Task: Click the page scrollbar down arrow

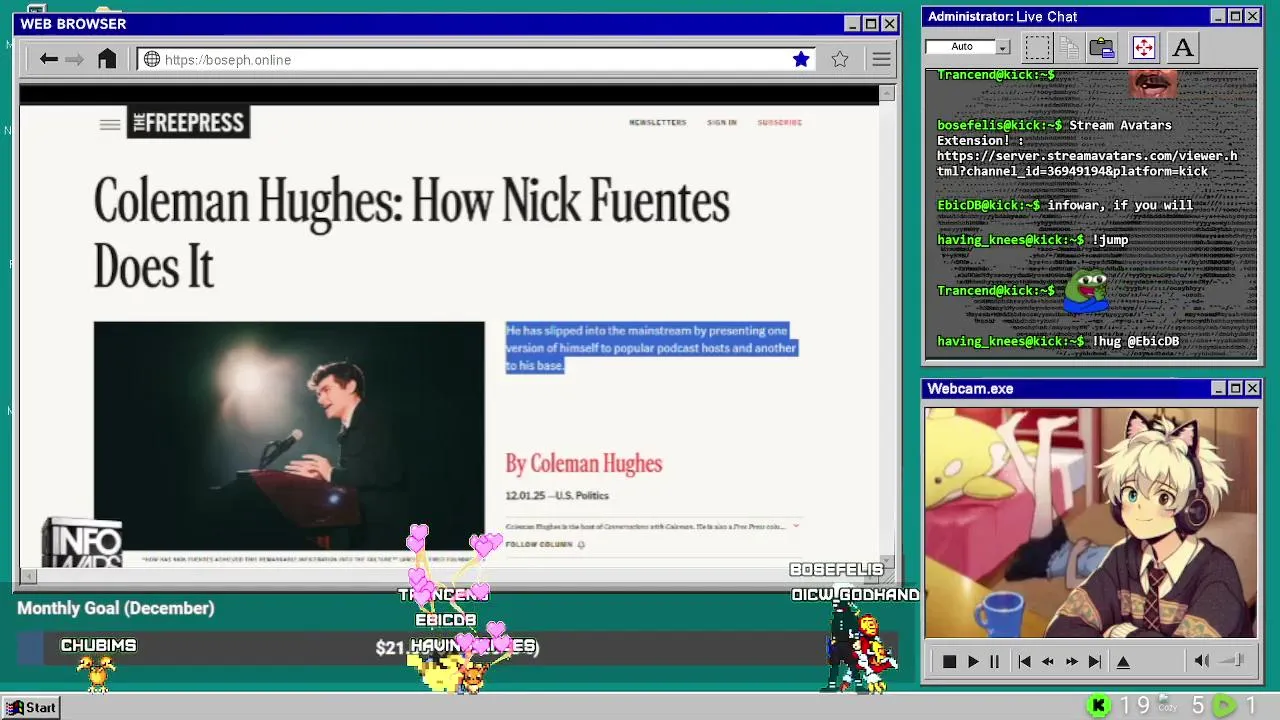Action: click(886, 561)
